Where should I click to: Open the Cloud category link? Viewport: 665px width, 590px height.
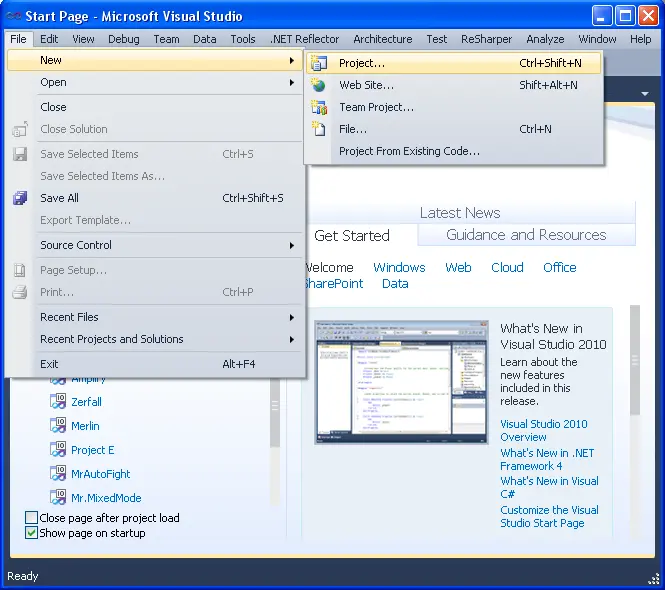[x=507, y=268]
